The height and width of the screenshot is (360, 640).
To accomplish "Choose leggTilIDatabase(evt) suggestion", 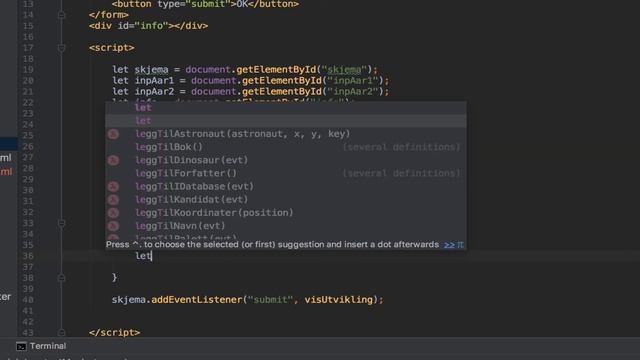I will tap(286, 187).
